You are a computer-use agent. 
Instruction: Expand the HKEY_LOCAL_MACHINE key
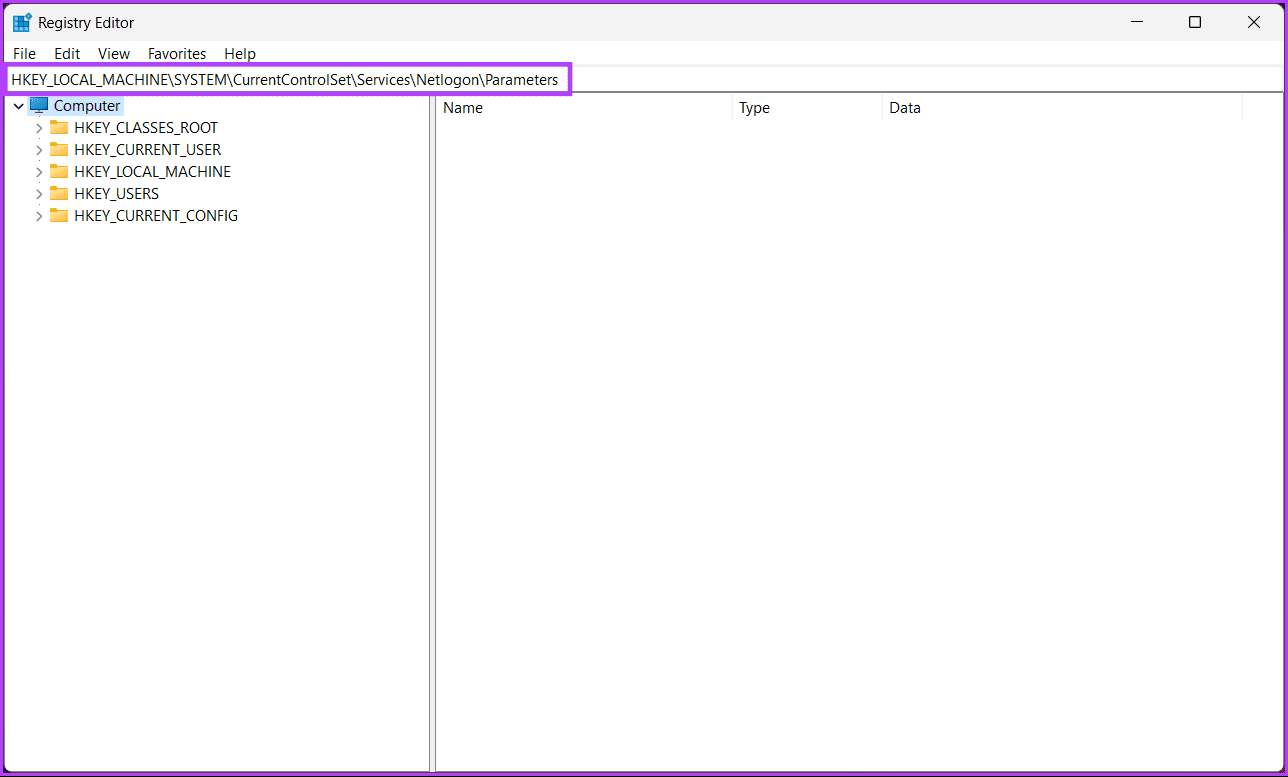(39, 172)
